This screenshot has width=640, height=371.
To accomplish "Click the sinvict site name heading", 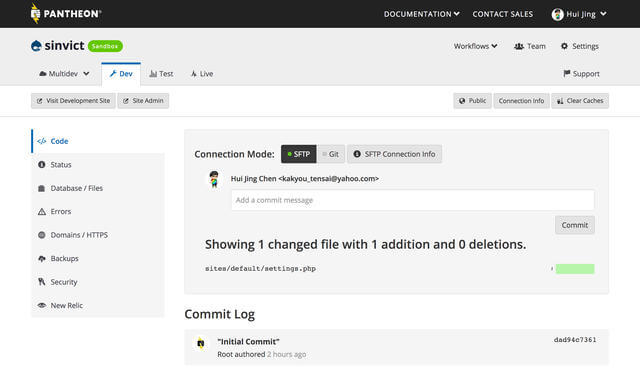I will point(64,46).
